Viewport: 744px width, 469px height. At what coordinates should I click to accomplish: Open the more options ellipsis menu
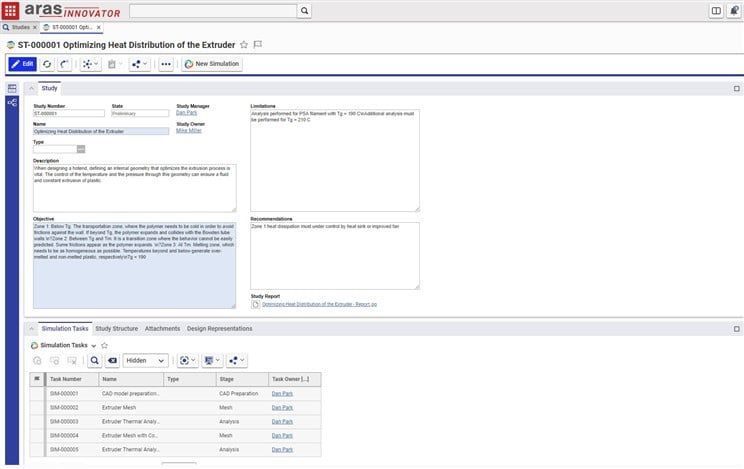click(166, 64)
